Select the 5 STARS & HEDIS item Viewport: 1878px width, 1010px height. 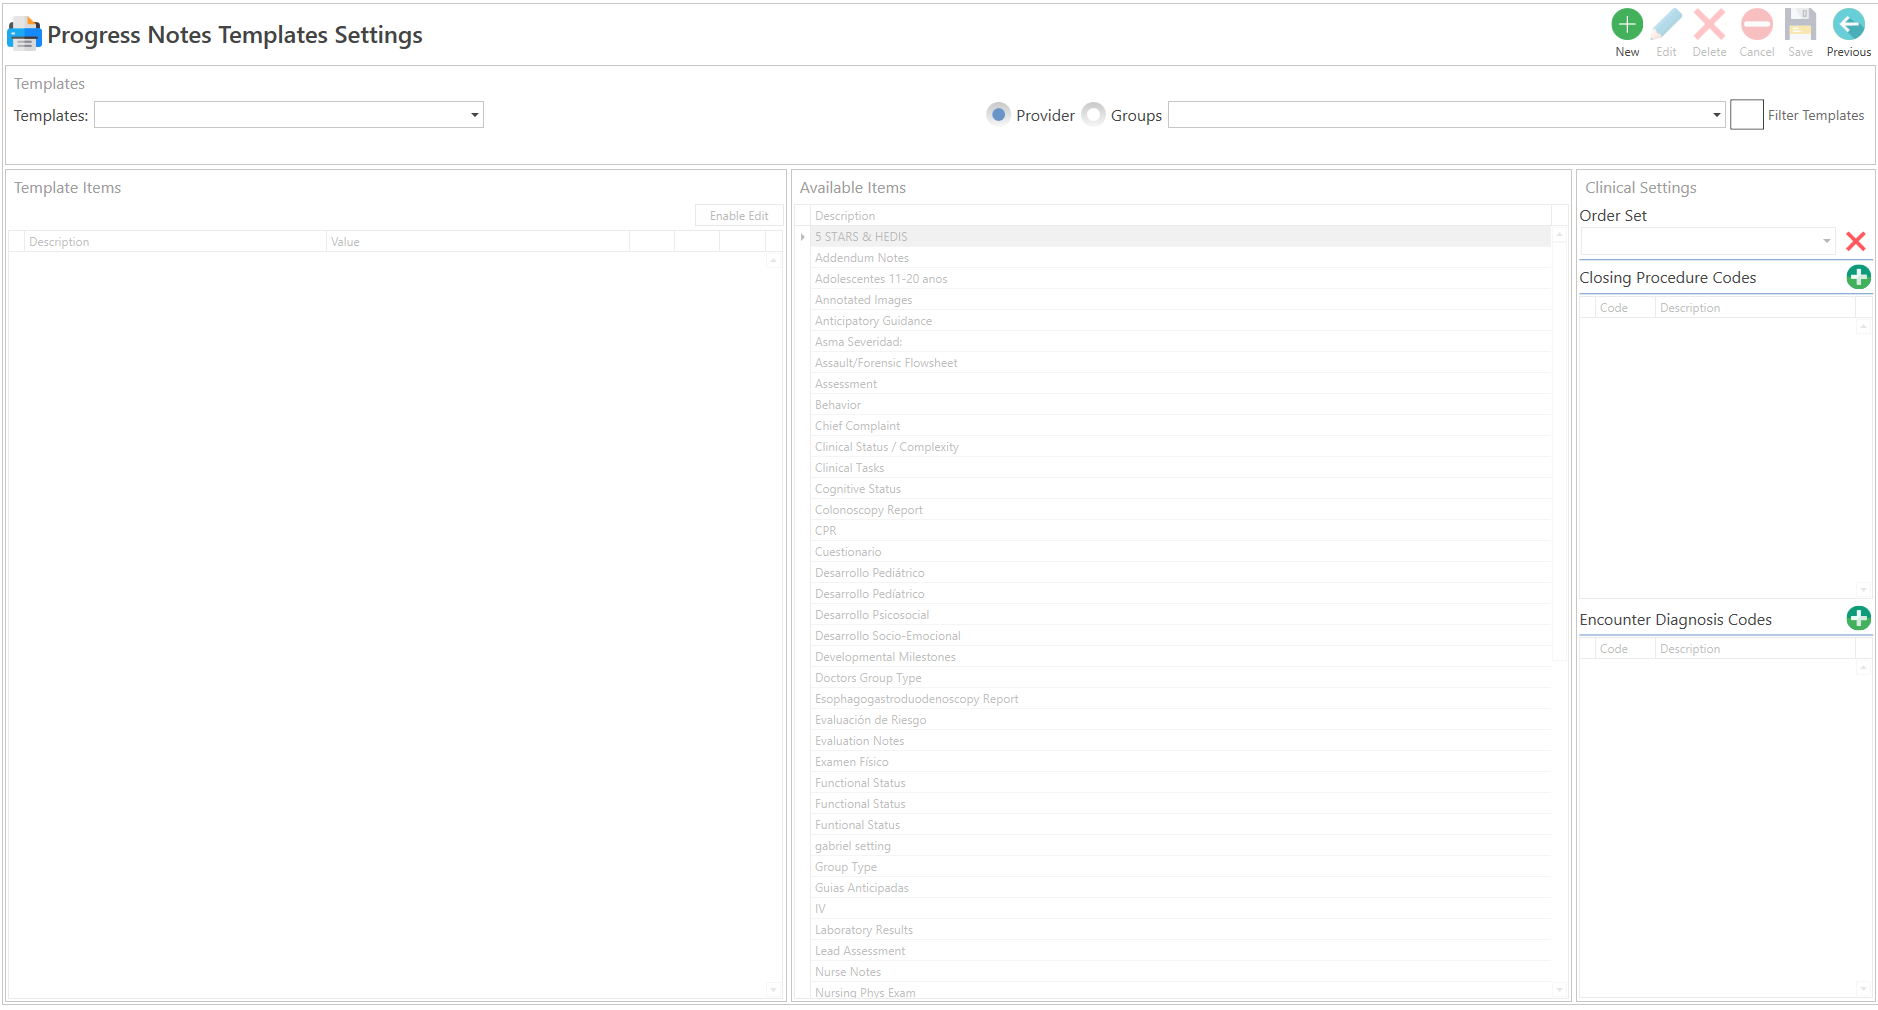(x=861, y=236)
